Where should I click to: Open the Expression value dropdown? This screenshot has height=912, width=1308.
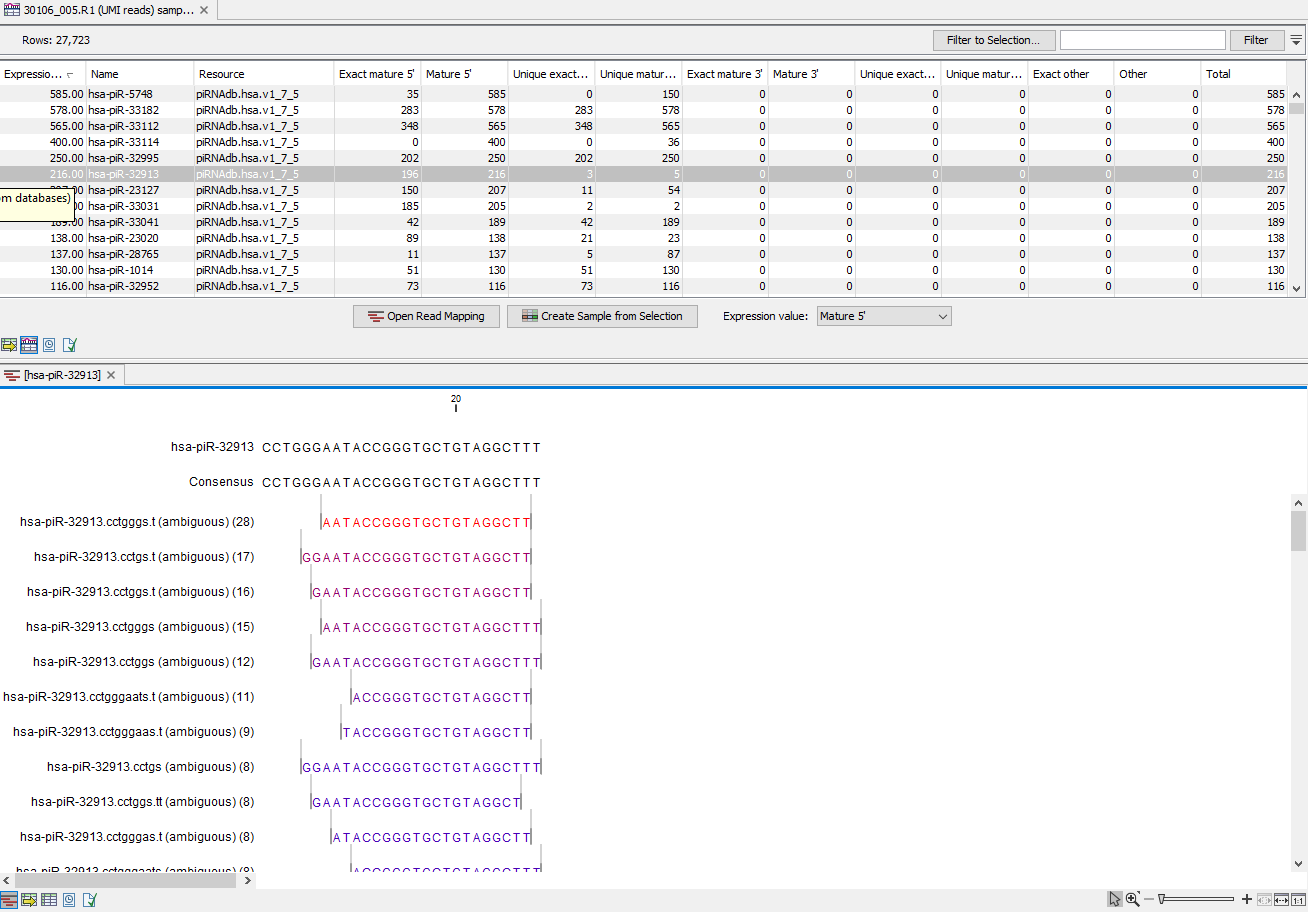click(x=884, y=316)
